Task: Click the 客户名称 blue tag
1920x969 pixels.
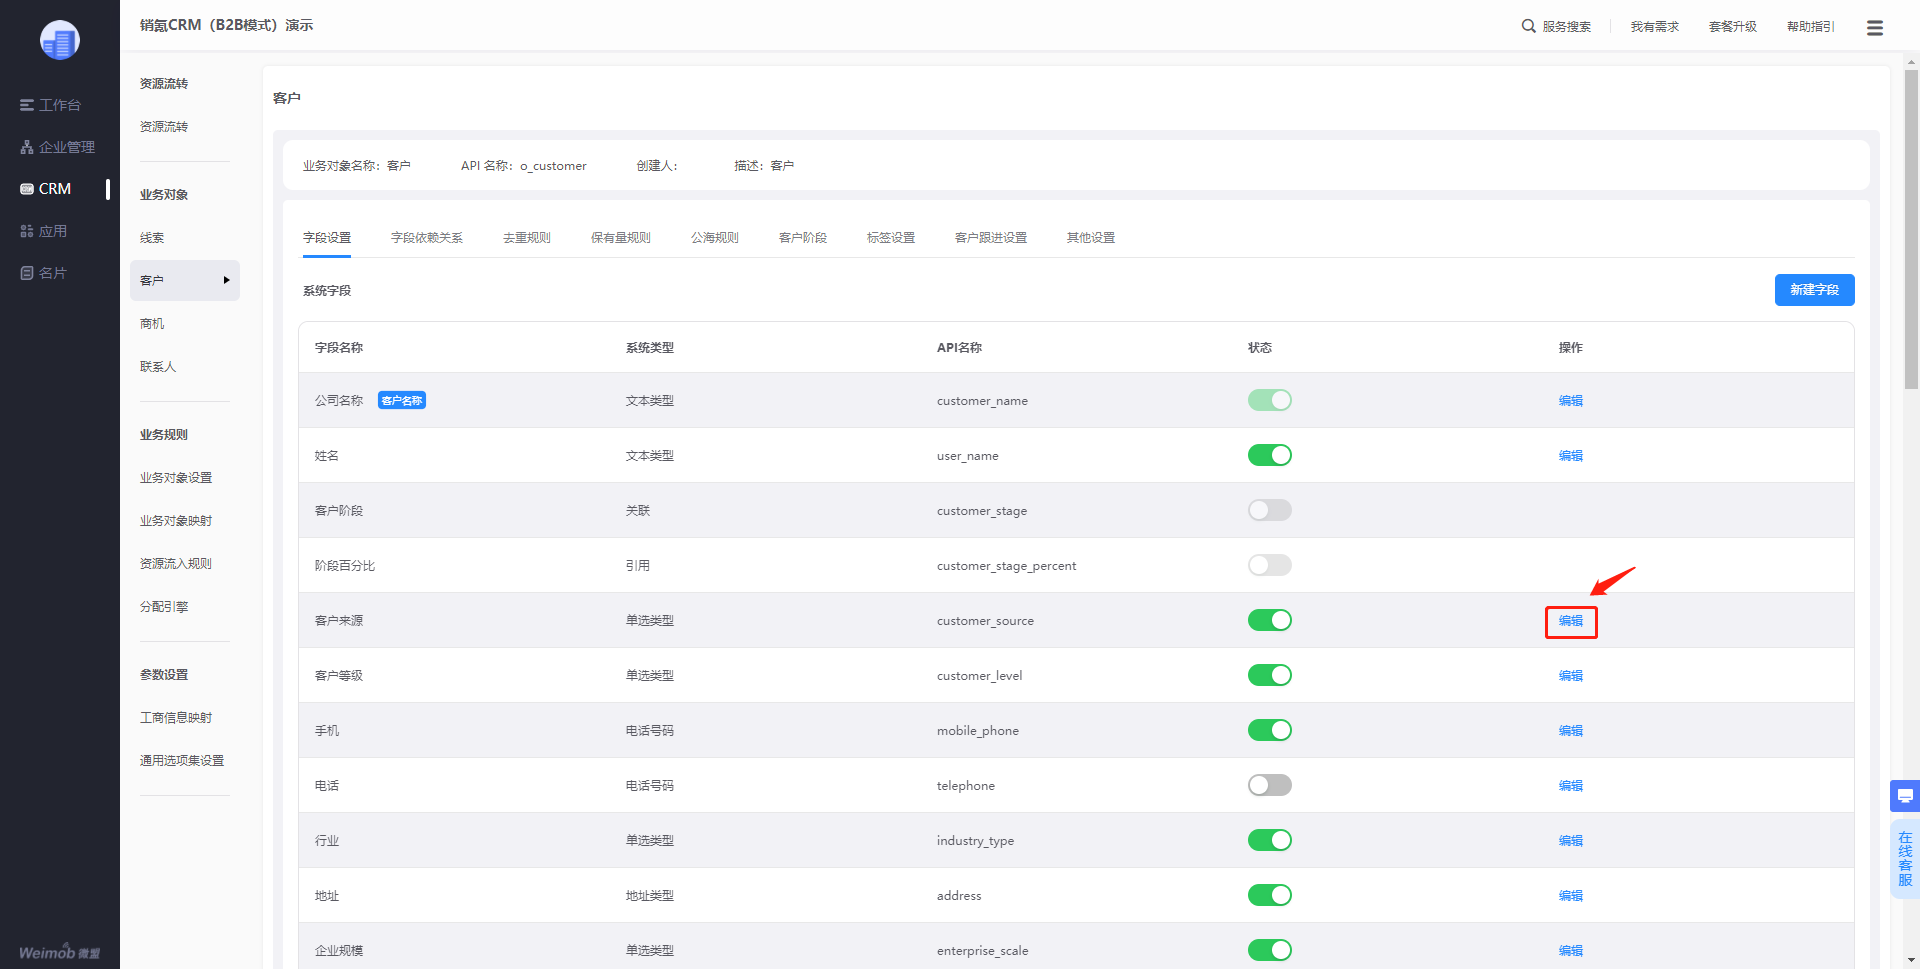Action: click(x=402, y=400)
